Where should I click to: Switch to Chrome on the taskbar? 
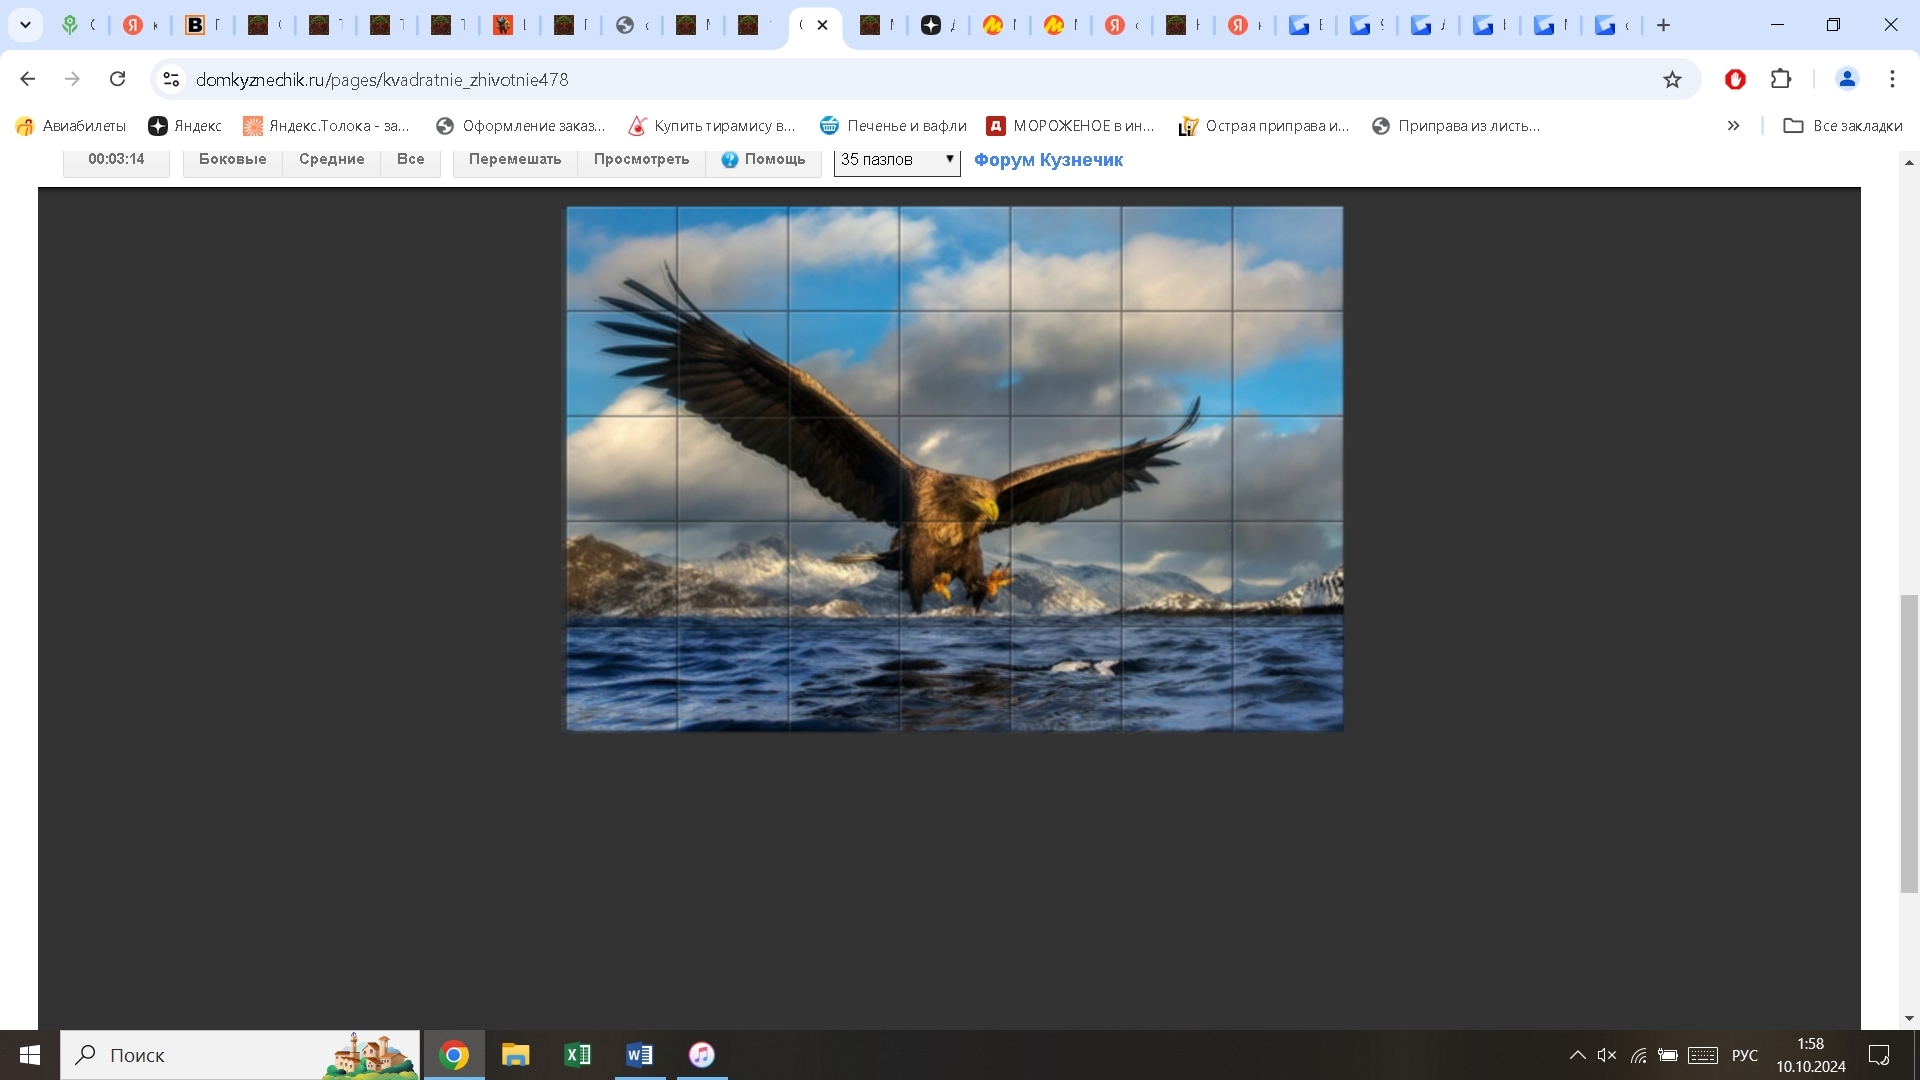454,1055
